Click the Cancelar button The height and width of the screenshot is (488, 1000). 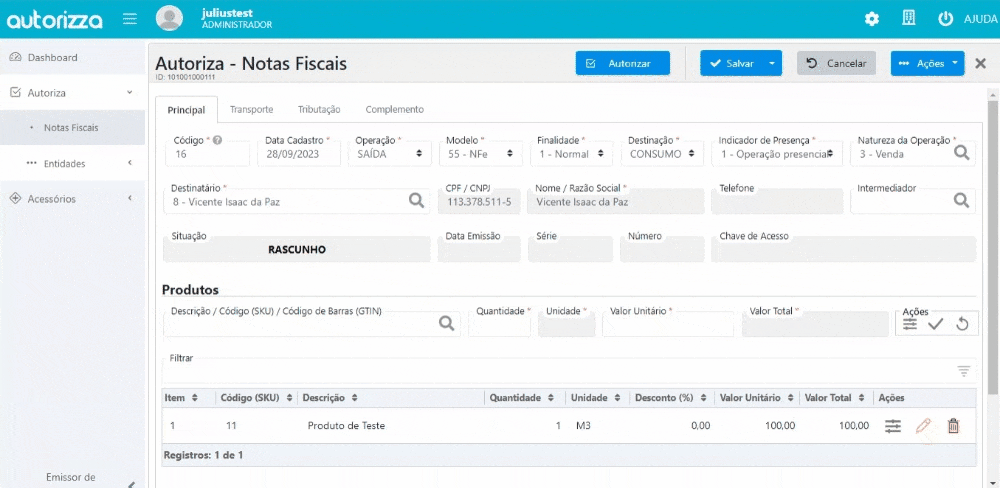pyautogui.click(x=836, y=63)
